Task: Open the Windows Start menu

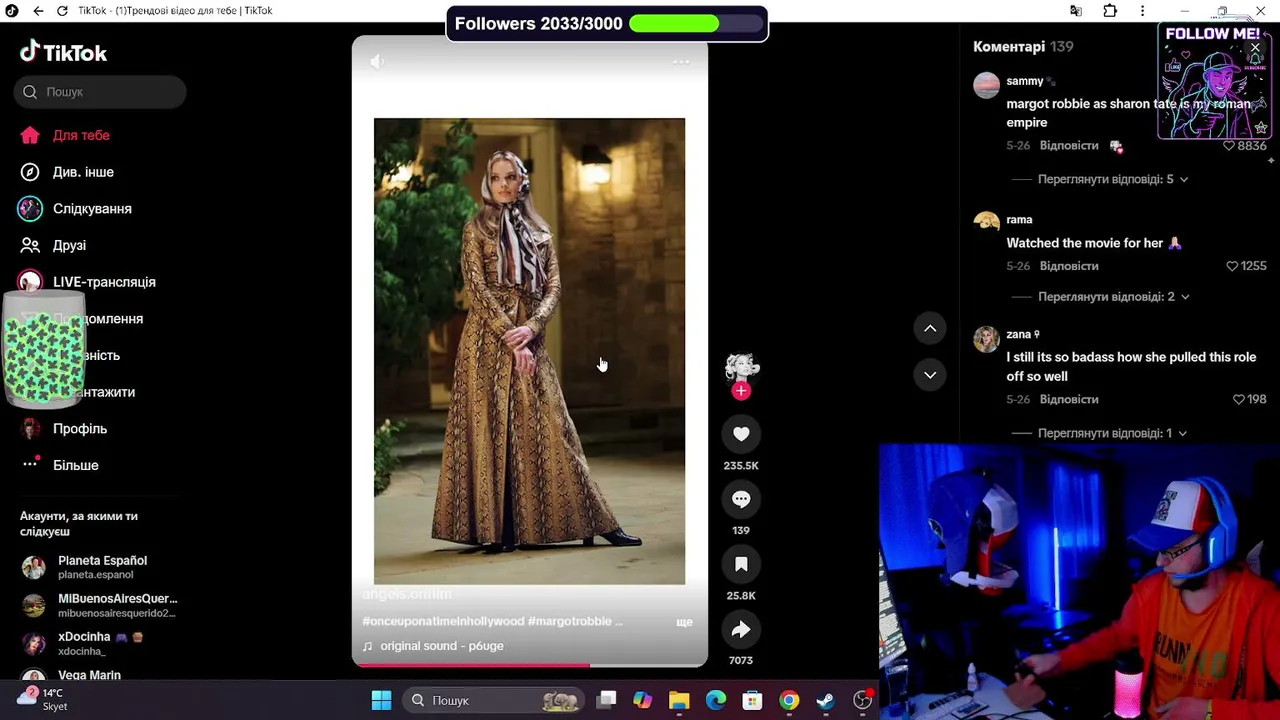Action: (x=381, y=700)
